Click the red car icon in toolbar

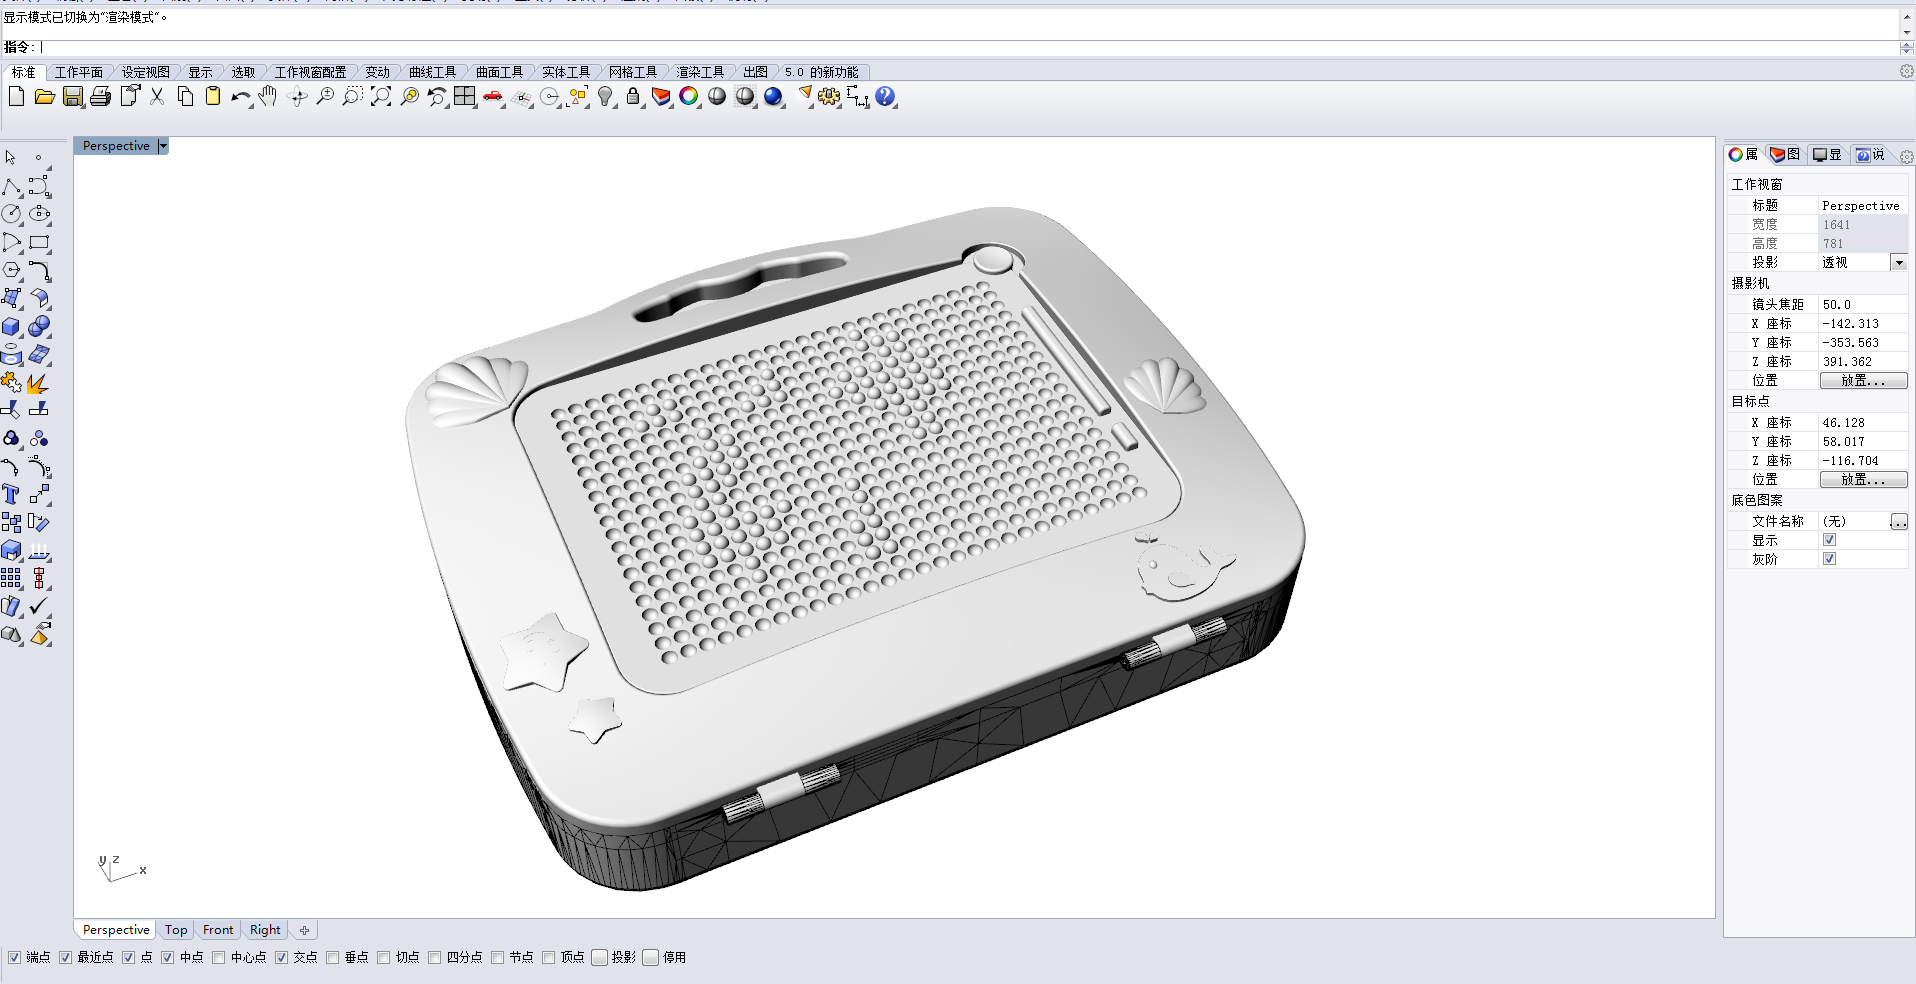click(x=493, y=97)
